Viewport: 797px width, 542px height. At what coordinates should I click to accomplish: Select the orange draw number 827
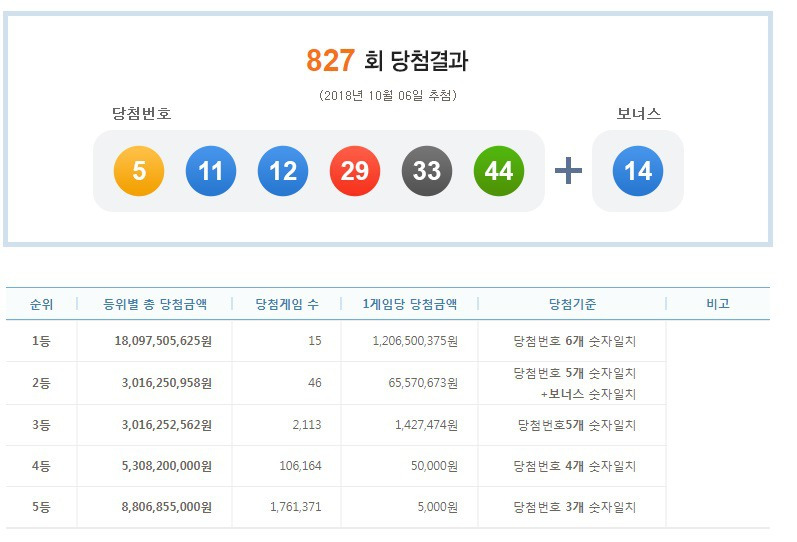330,61
